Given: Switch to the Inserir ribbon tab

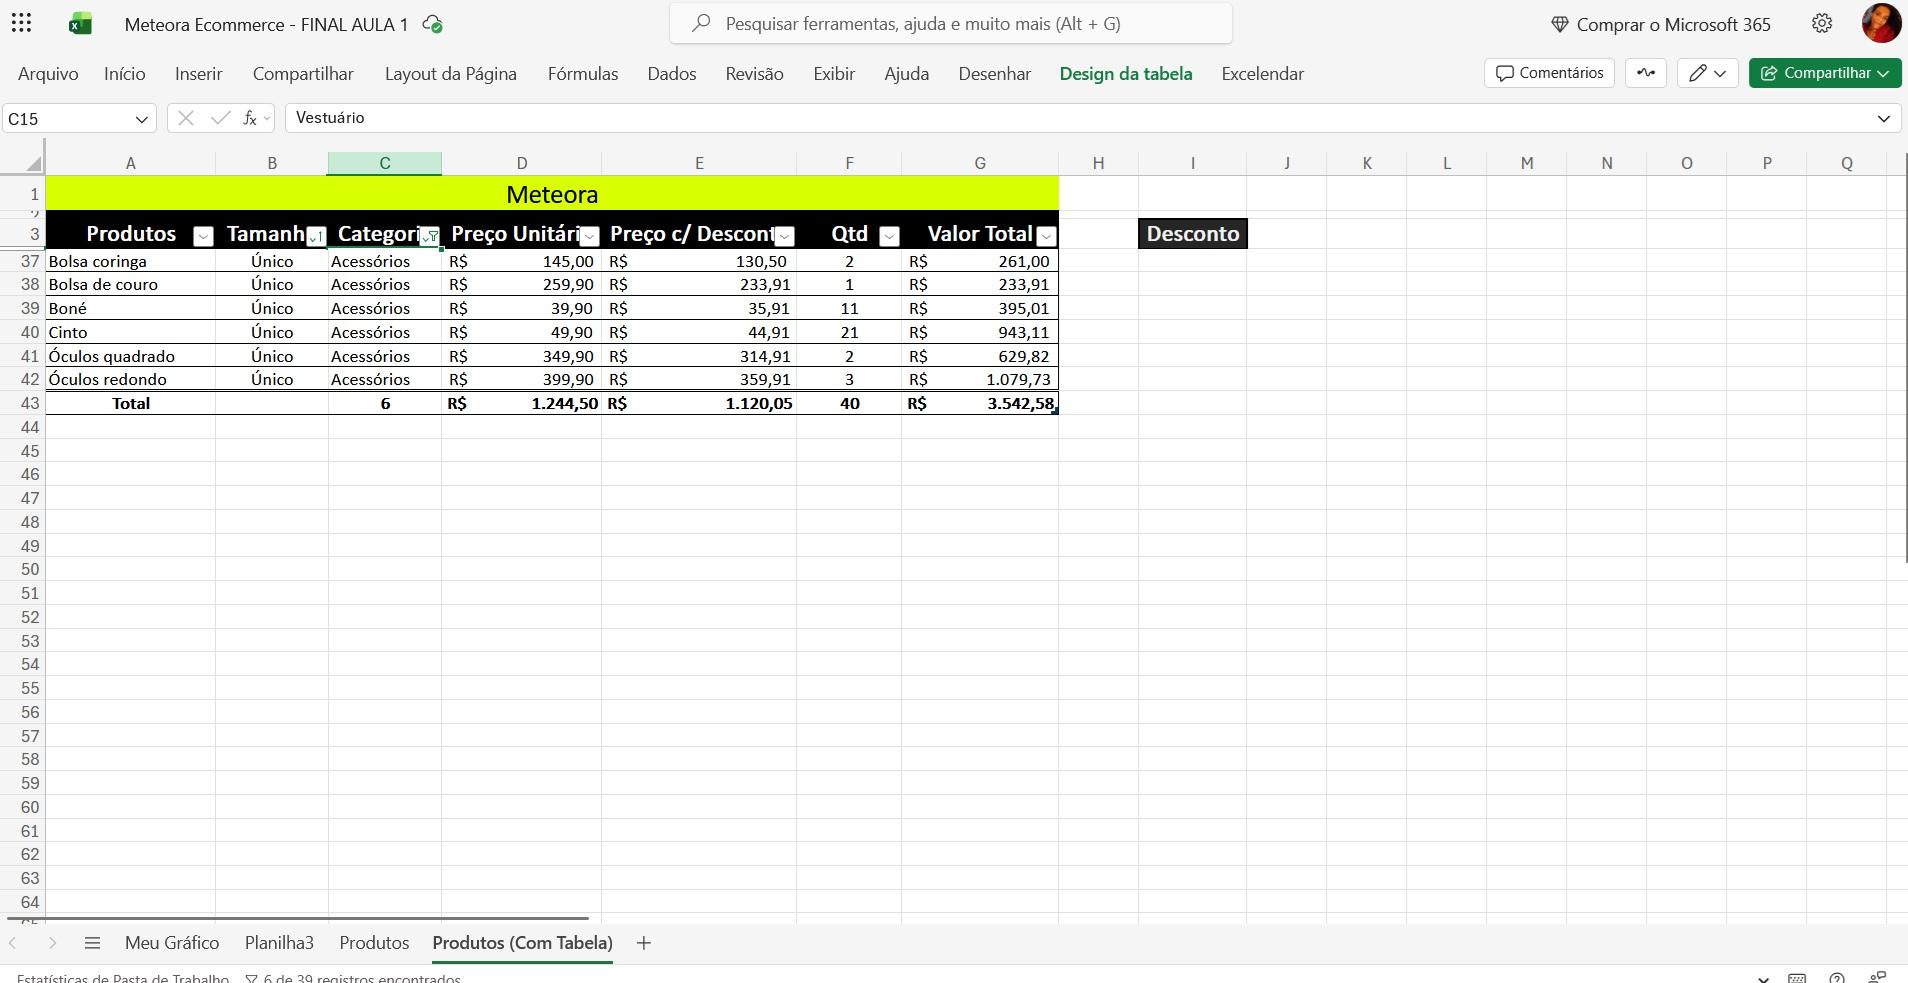Looking at the screenshot, I should coord(199,74).
